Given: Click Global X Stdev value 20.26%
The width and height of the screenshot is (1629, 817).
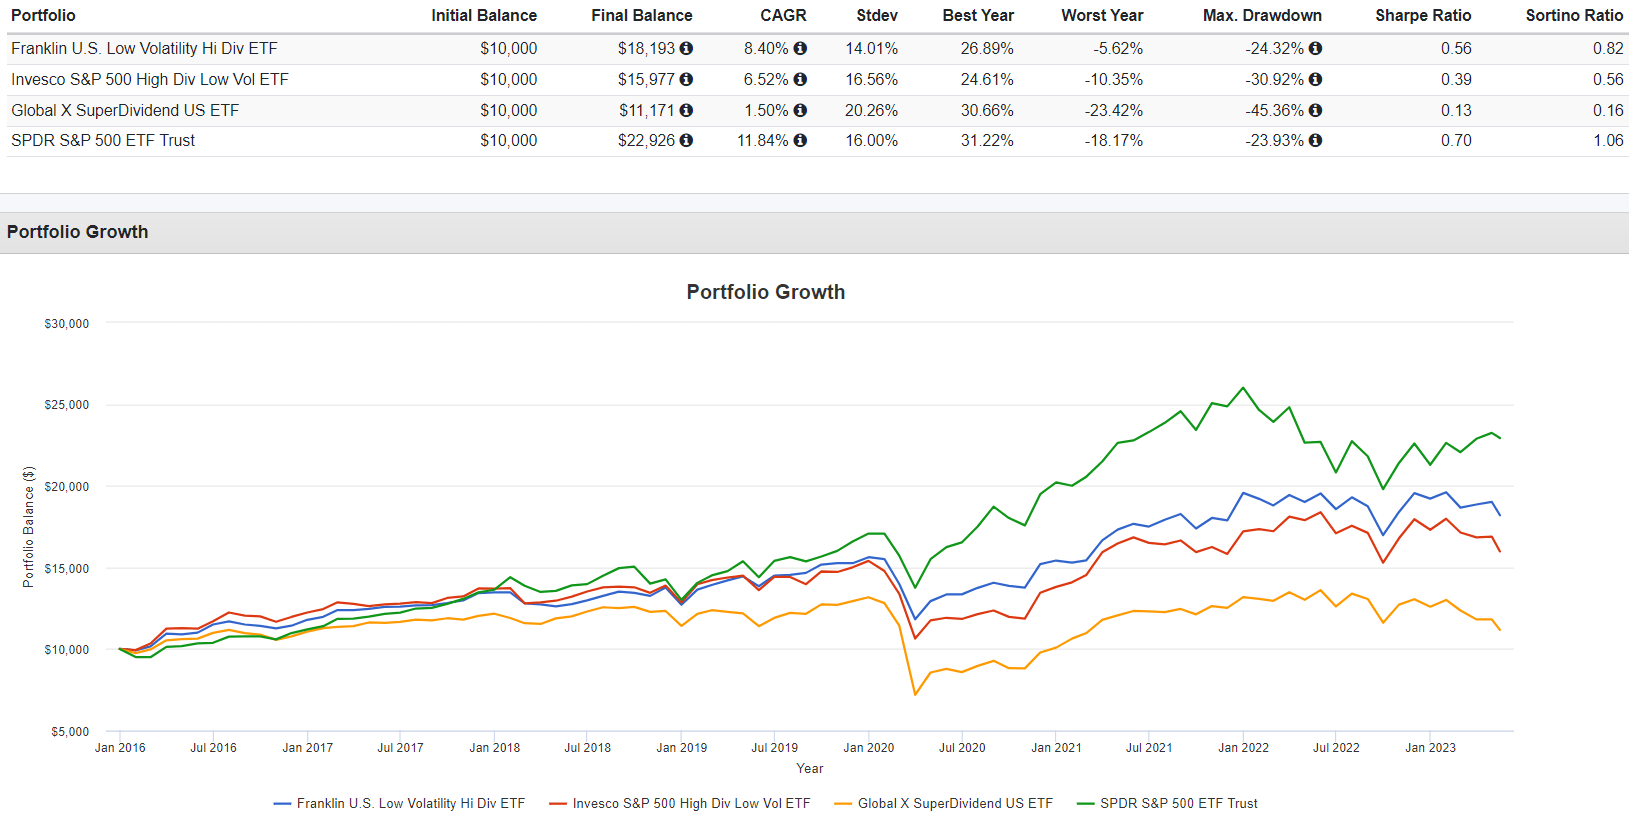Looking at the screenshot, I should click(x=871, y=110).
